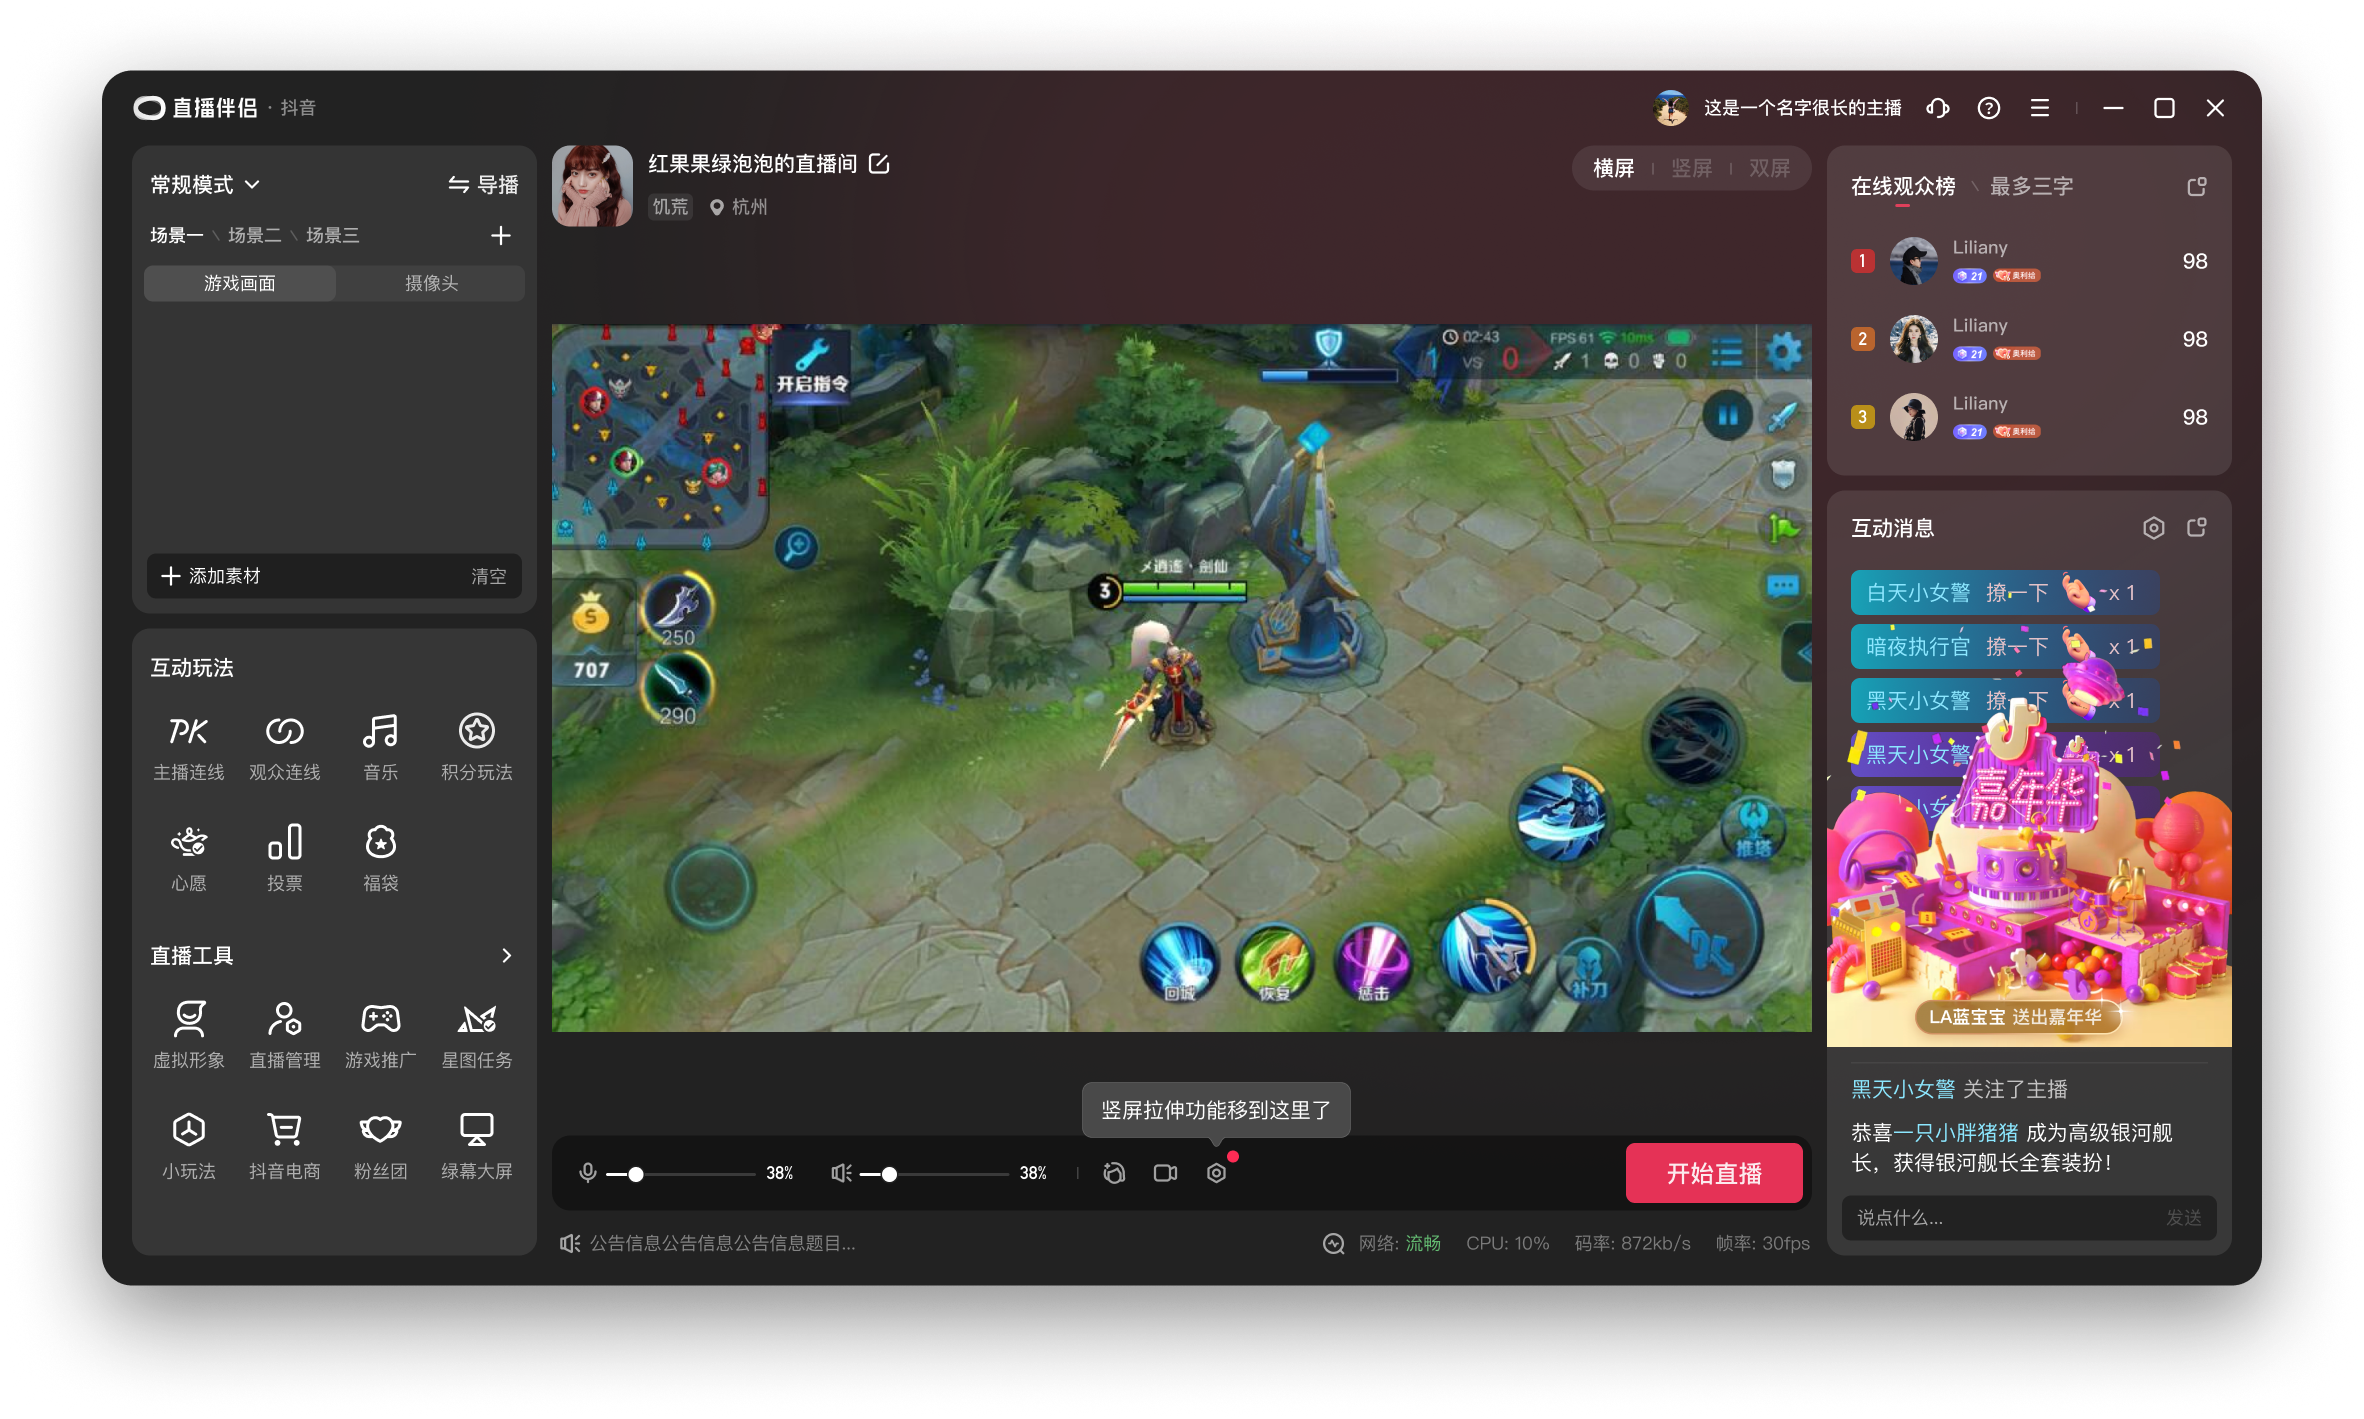Image resolution: width=2364 pixels, height=1419 pixels.
Task: Click the screenshot capture icon in control bar
Action: [1114, 1173]
